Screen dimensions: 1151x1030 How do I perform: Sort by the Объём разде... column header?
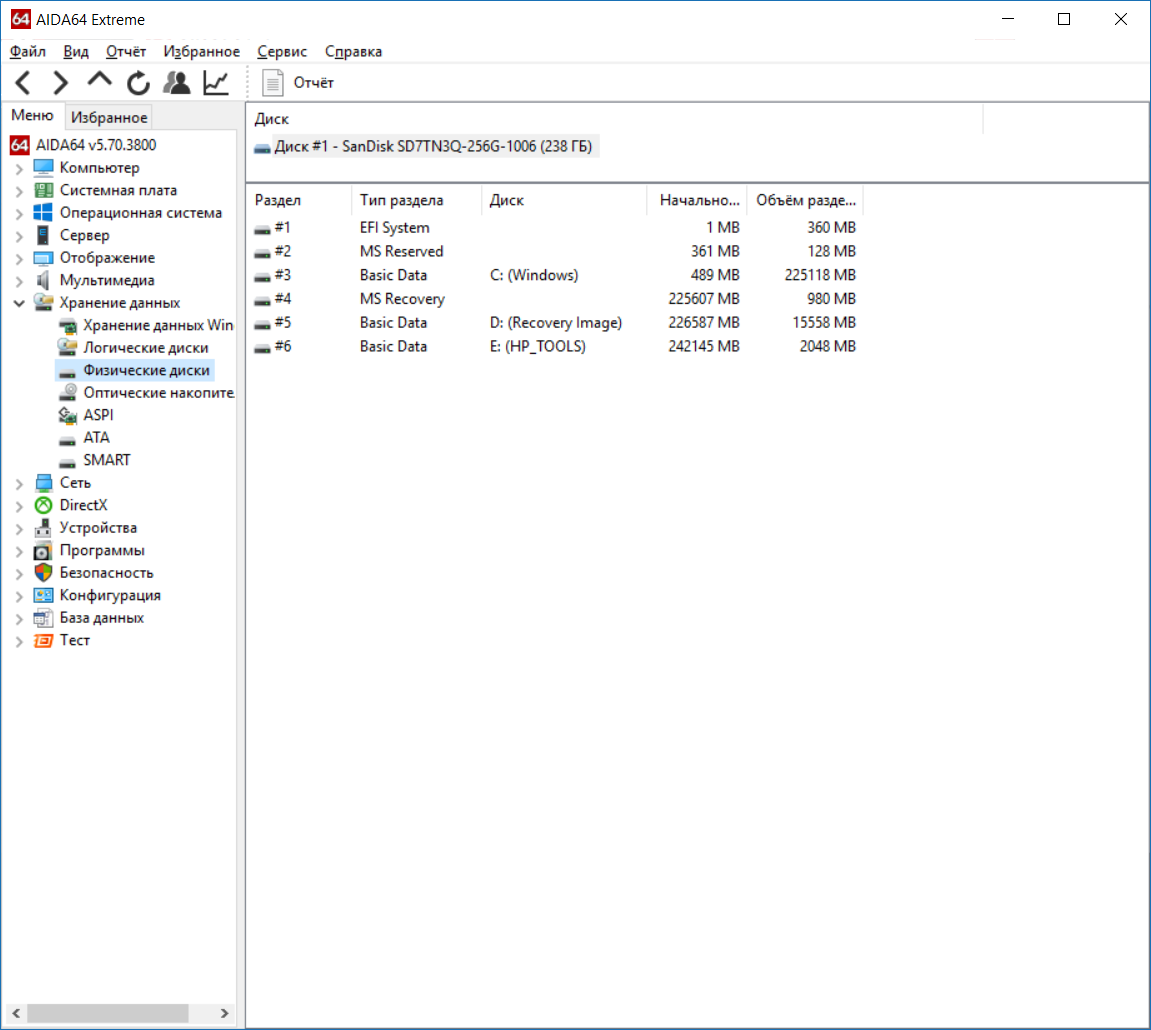pyautogui.click(x=805, y=200)
